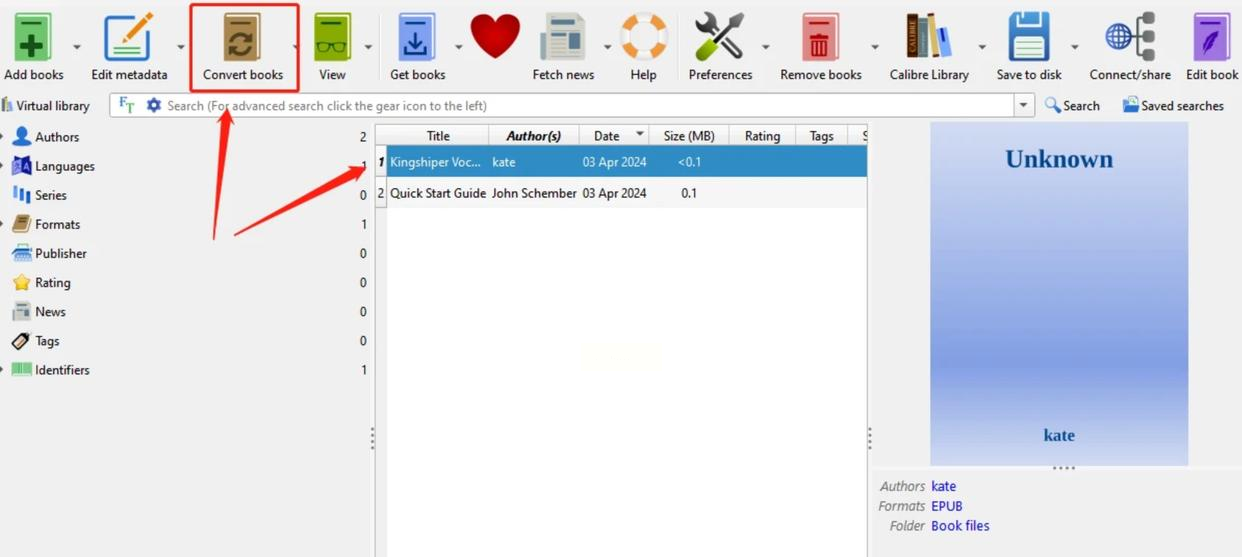The image size is (1242, 557).
Task: Click author John Schember cell
Action: 534,193
